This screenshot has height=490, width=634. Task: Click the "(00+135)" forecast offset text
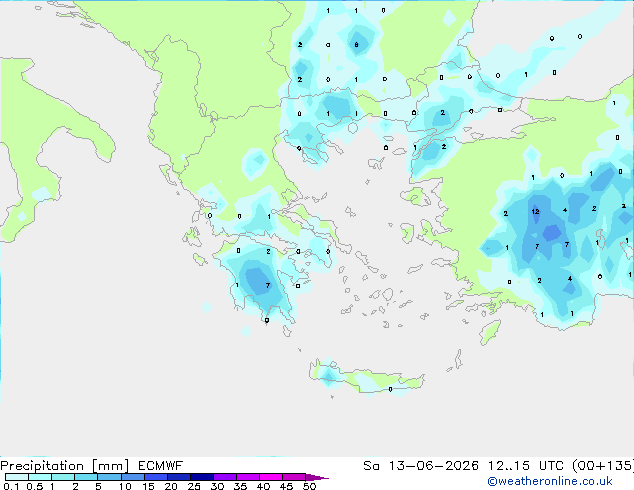tap(603, 466)
